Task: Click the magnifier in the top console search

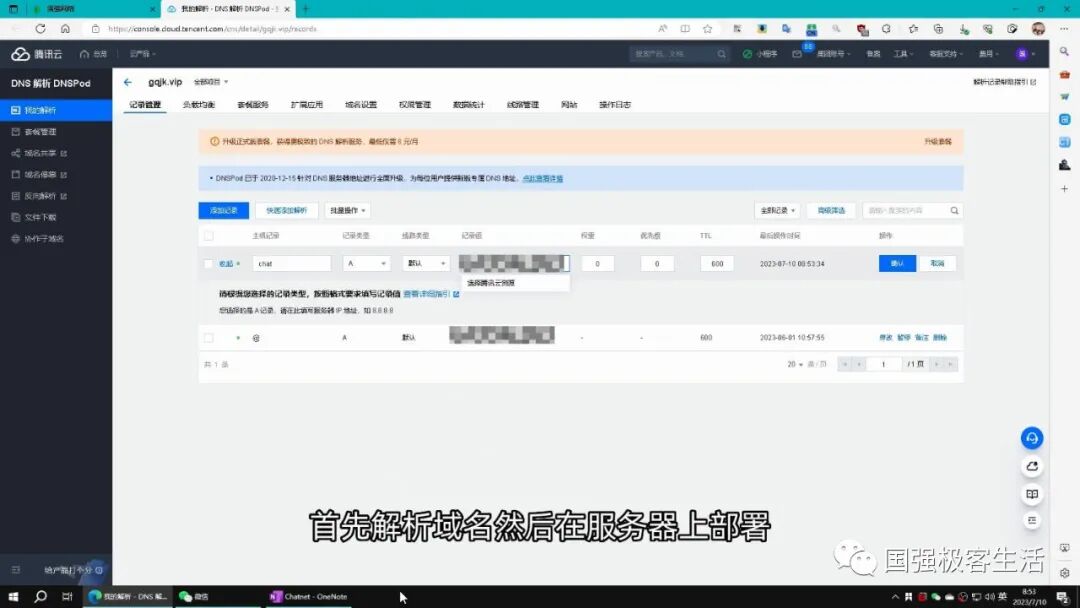Action: [721, 54]
